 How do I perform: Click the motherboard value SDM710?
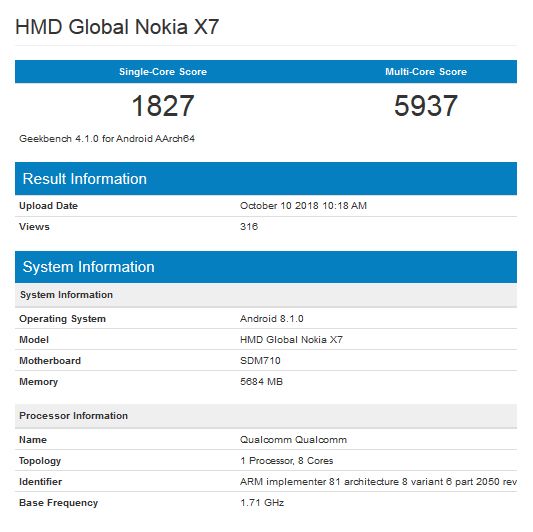pyautogui.click(x=260, y=361)
